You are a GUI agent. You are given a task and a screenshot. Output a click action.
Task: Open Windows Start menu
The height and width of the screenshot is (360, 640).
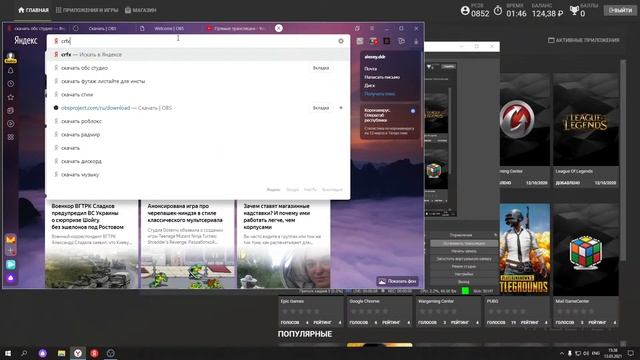[8, 353]
